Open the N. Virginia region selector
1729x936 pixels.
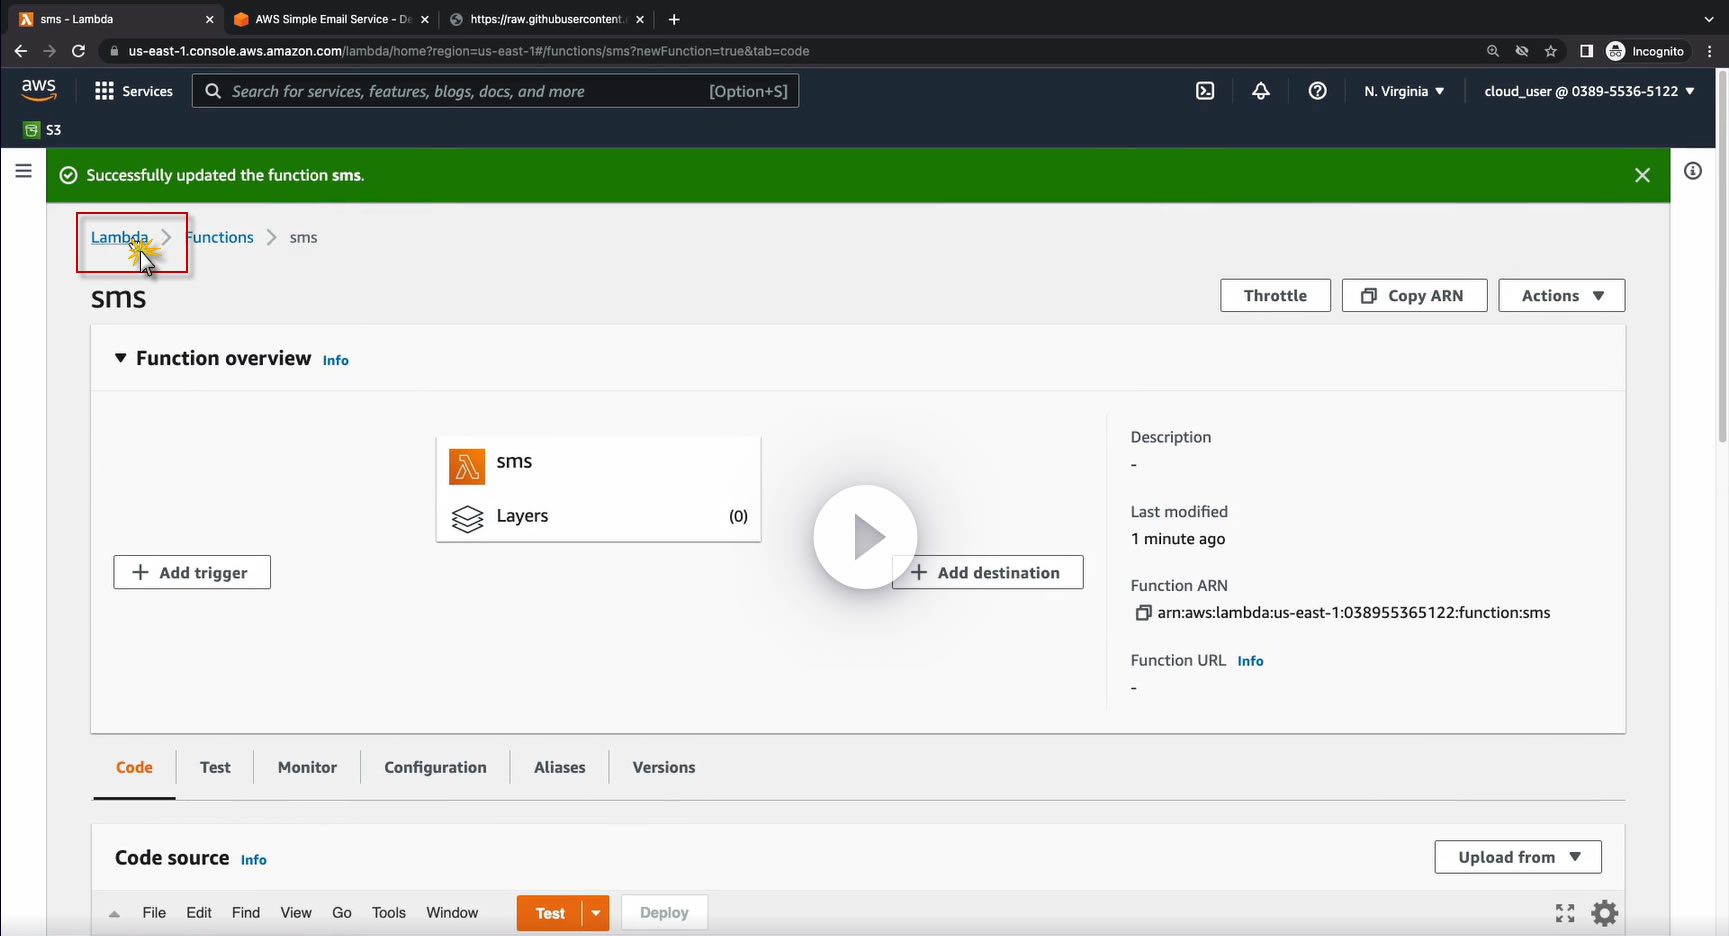click(x=1404, y=91)
